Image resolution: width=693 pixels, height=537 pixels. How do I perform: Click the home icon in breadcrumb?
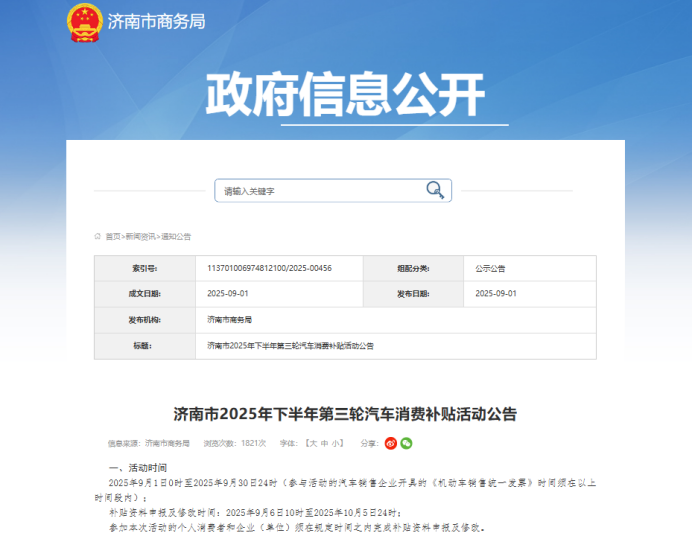pyautogui.click(x=98, y=236)
